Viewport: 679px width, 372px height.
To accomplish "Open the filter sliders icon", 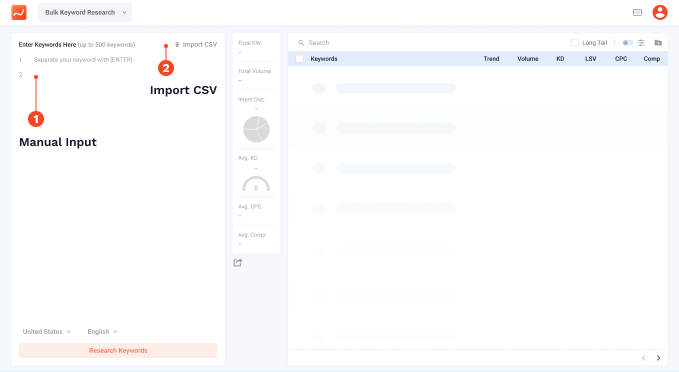I will (x=641, y=43).
